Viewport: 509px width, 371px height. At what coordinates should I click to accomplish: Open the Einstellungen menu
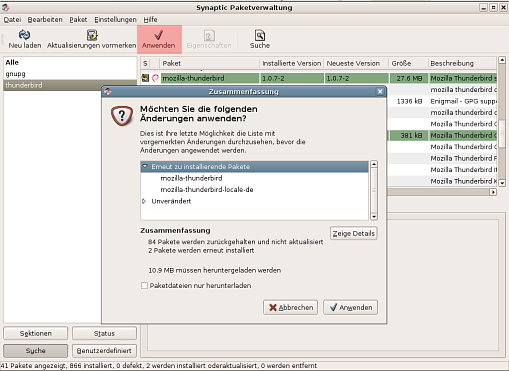[x=115, y=20]
